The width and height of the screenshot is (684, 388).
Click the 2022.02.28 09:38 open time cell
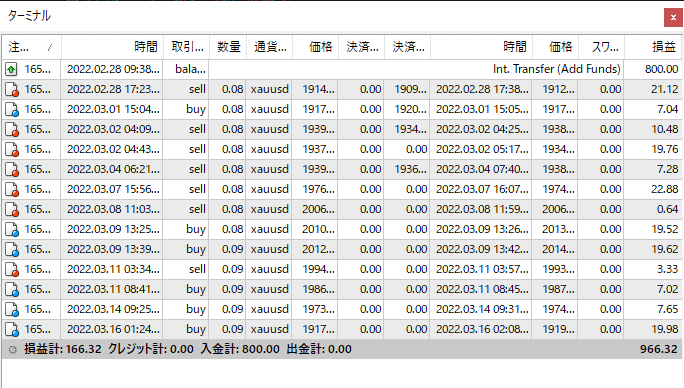point(113,69)
